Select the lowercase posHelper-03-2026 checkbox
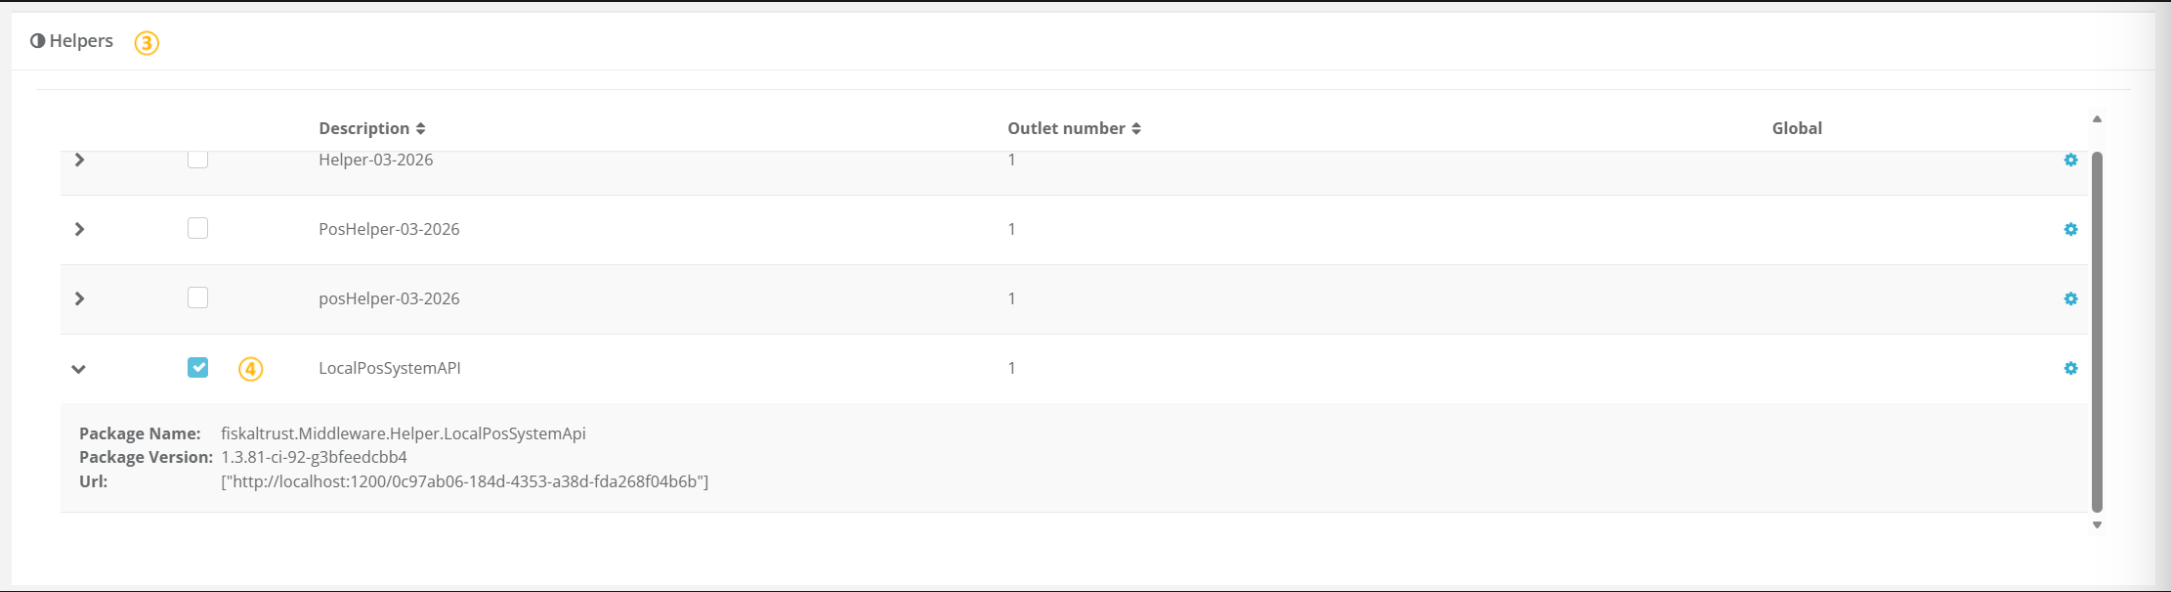Screen dimensions: 2171x592 [x=198, y=298]
